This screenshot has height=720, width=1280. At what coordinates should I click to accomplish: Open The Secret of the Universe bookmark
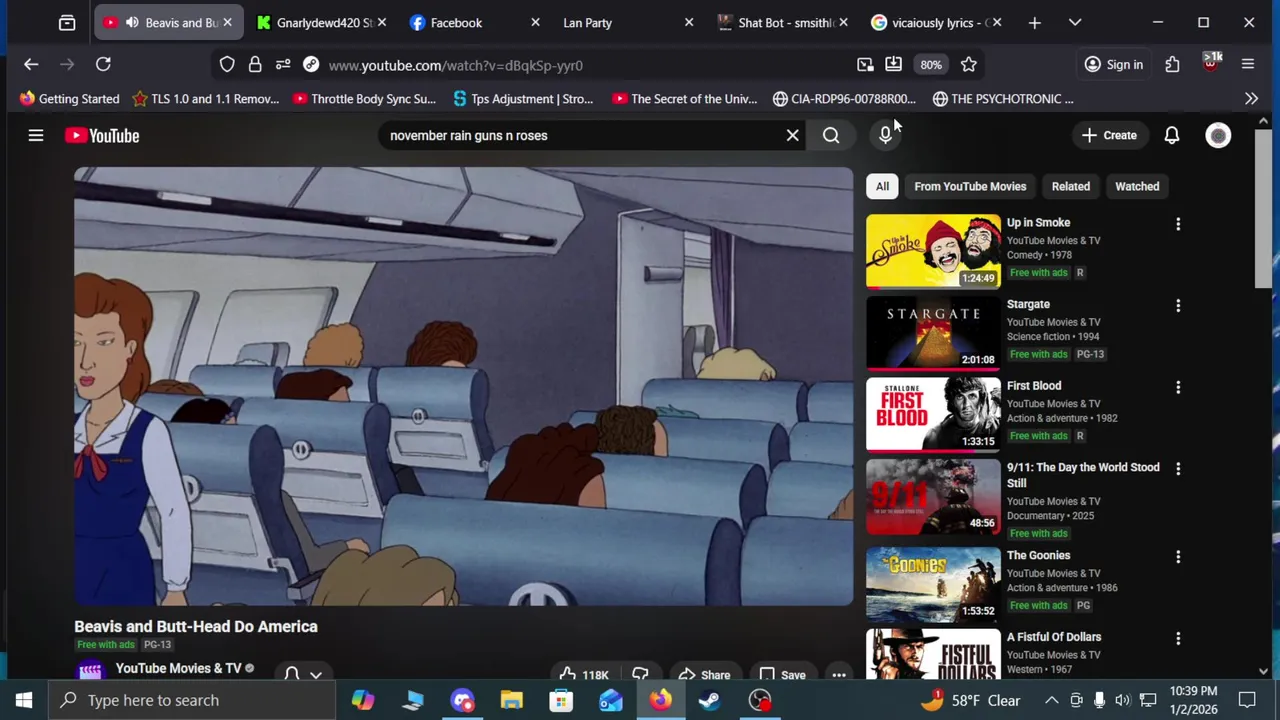click(x=685, y=99)
